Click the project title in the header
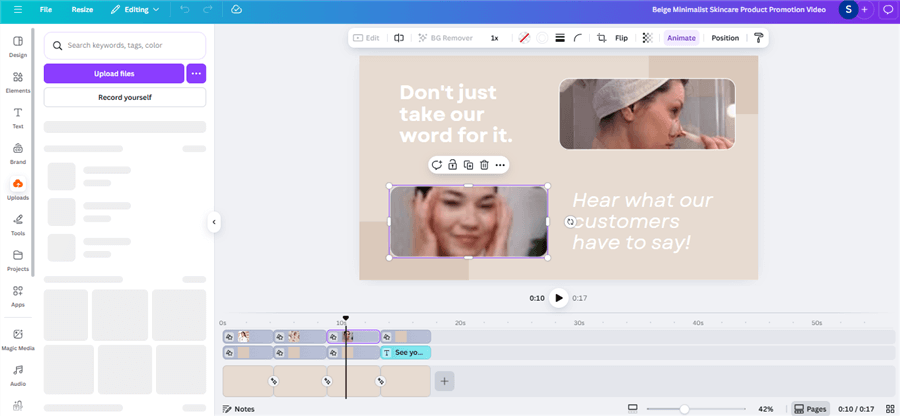This screenshot has height=416, width=900. (x=739, y=10)
